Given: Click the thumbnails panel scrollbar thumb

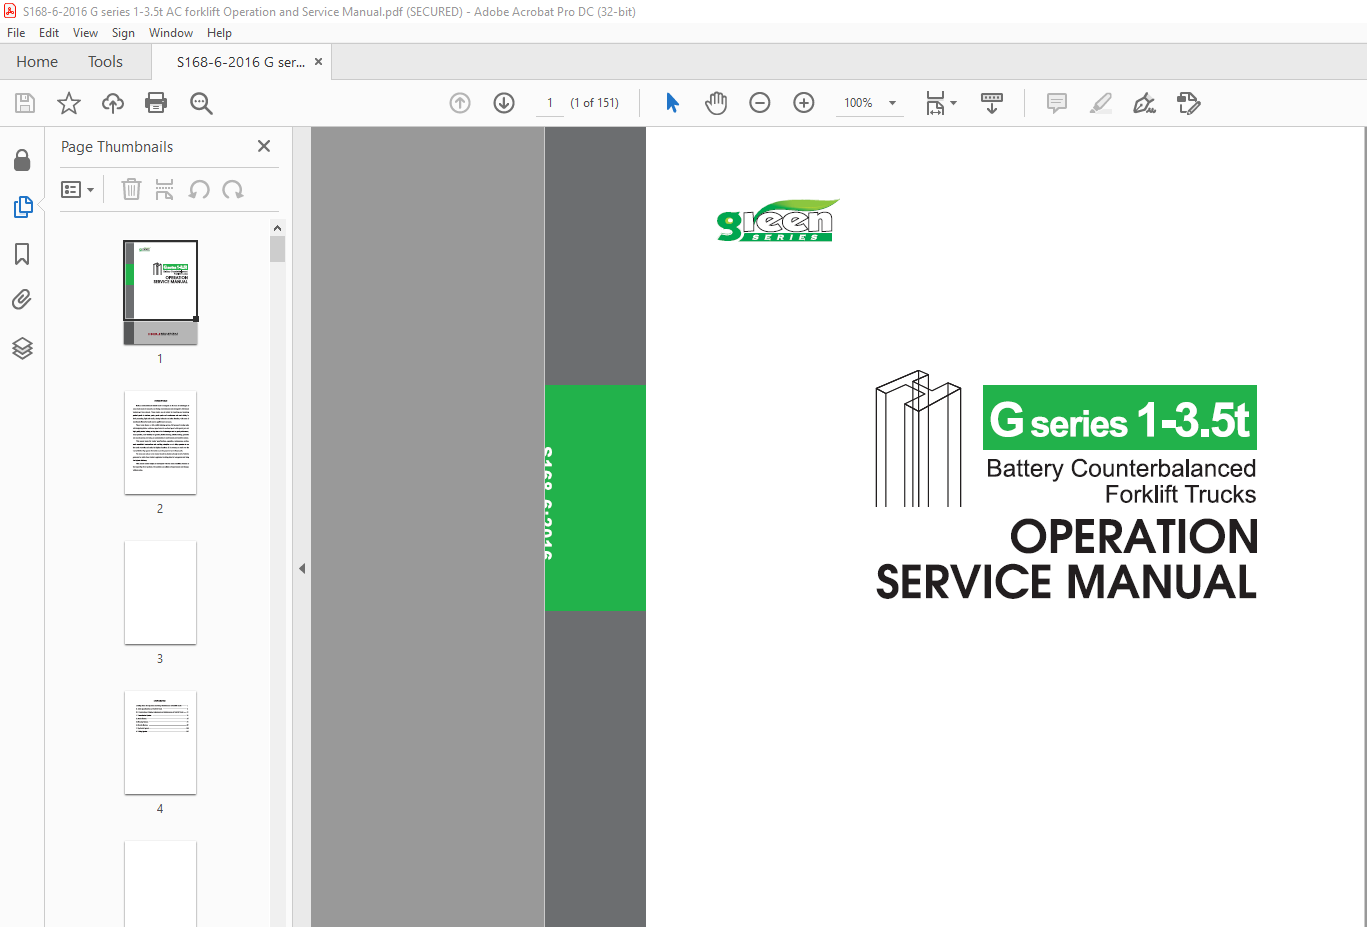Looking at the screenshot, I should (277, 249).
